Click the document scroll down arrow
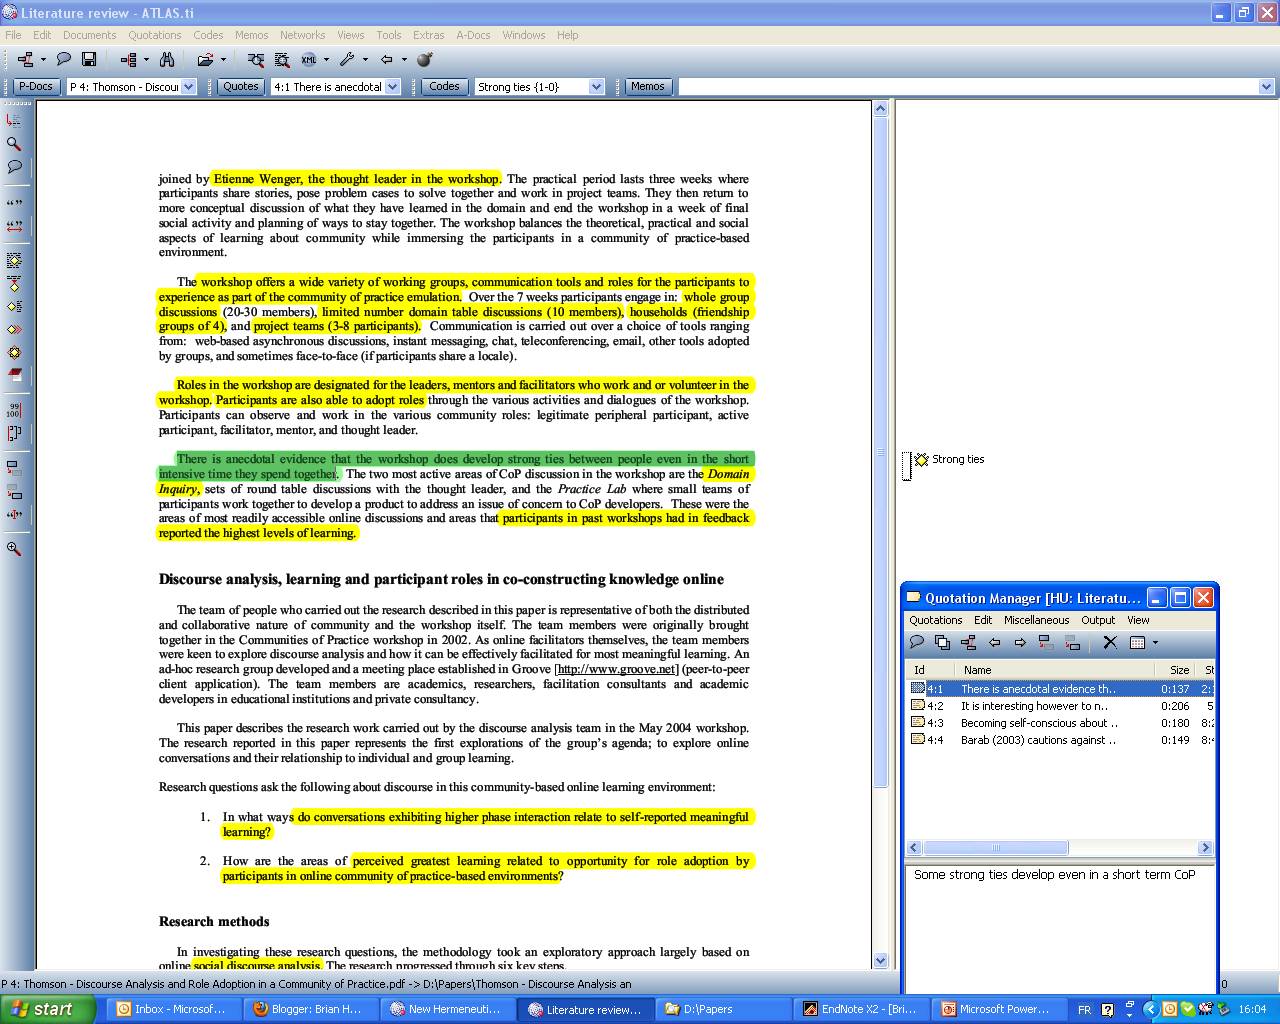Image resolution: width=1280 pixels, height=1024 pixels. [880, 961]
